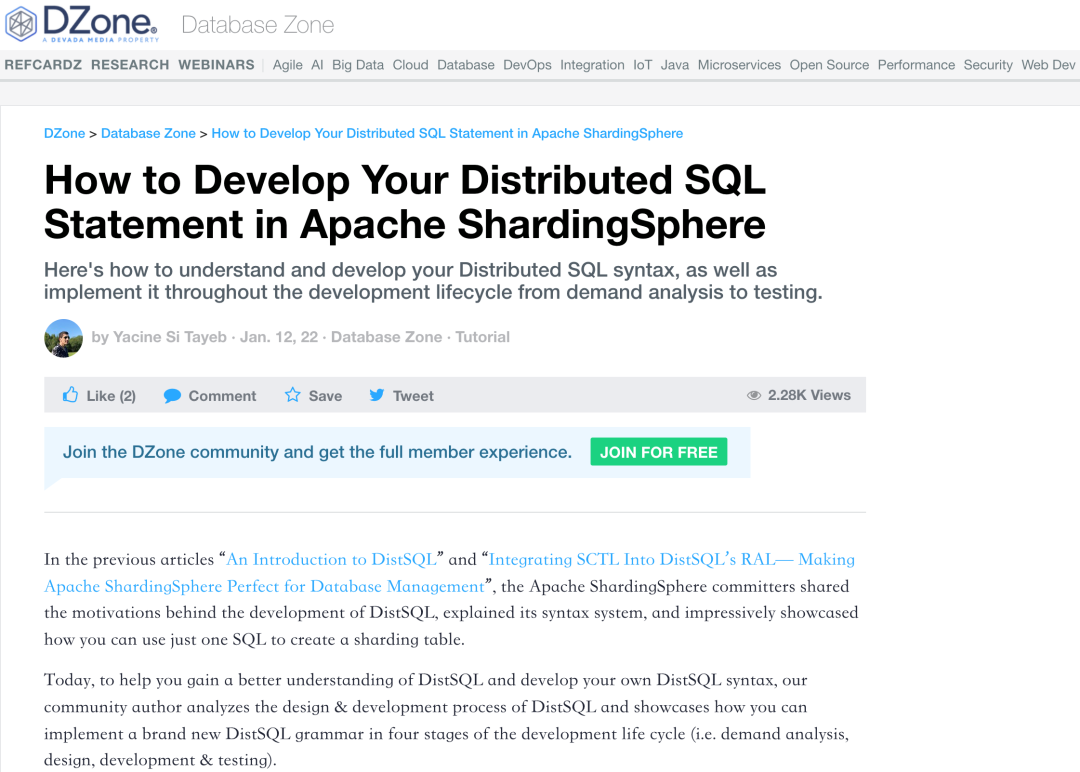The height and width of the screenshot is (772, 1080).
Task: Click the Jan. 12, 22 date text
Action: pyautogui.click(x=279, y=337)
